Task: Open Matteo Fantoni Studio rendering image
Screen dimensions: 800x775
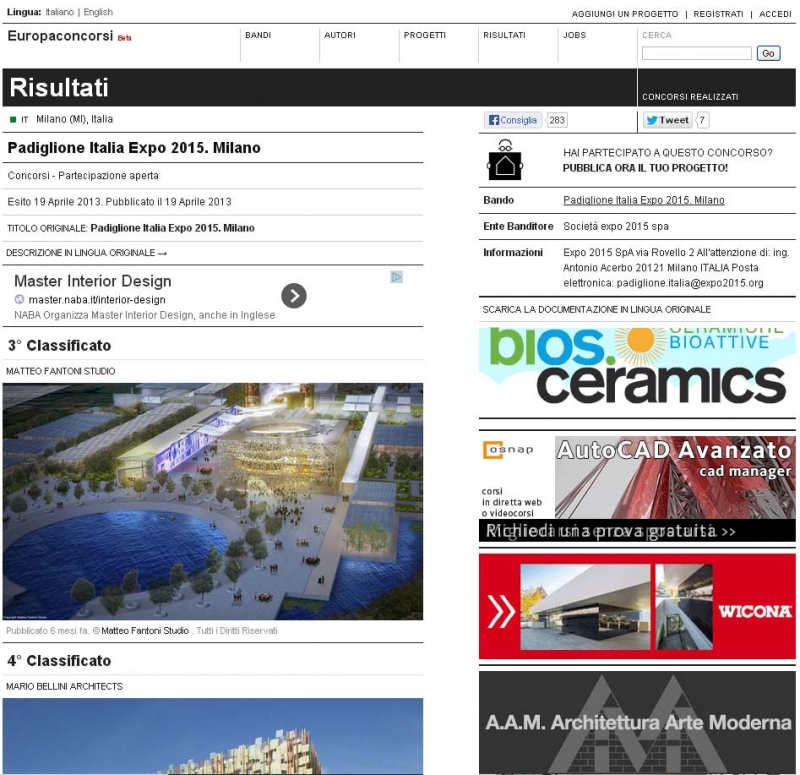Action: point(212,500)
